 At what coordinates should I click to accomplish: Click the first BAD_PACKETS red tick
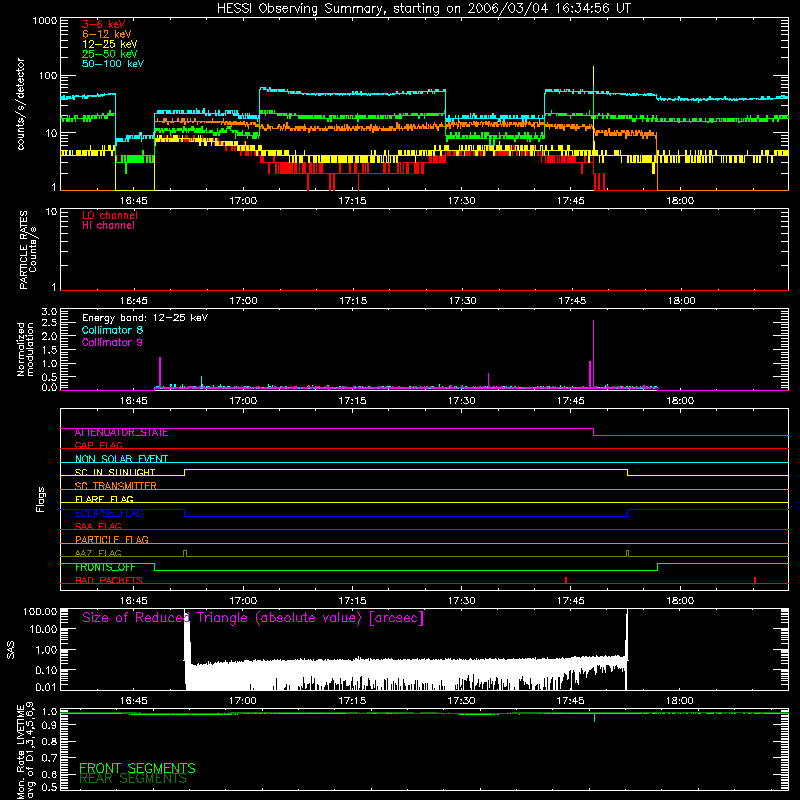point(566,580)
